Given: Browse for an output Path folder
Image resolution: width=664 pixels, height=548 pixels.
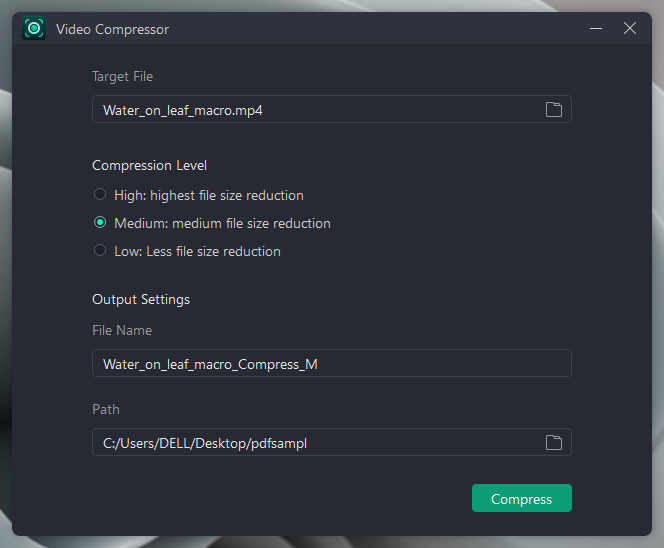Looking at the screenshot, I should [x=553, y=442].
